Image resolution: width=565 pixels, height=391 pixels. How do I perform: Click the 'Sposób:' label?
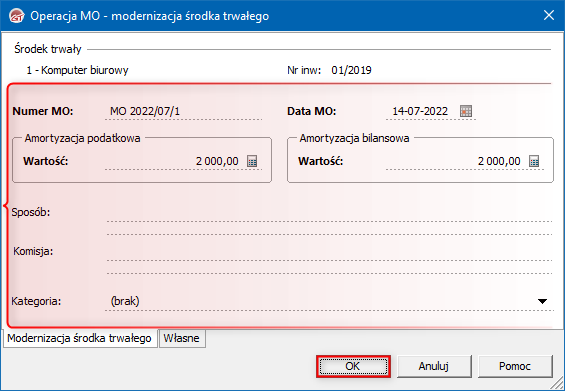(31, 212)
